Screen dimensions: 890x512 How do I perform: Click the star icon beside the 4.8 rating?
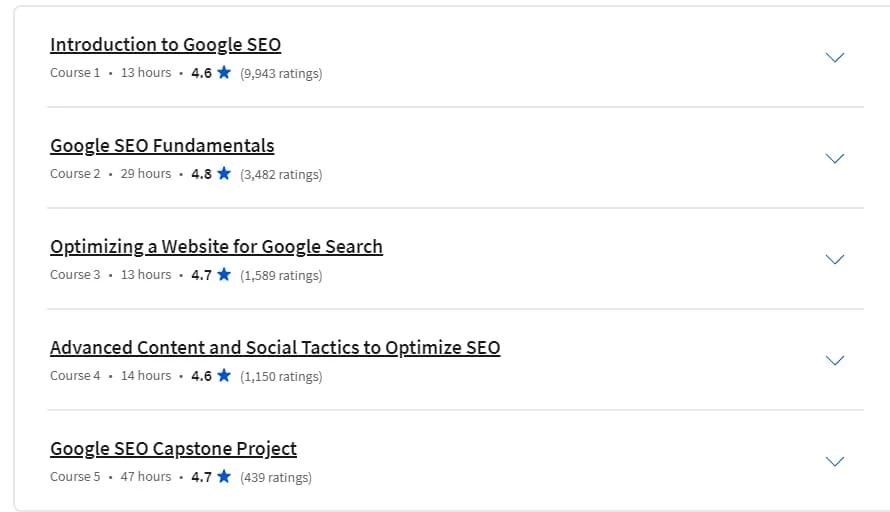[224, 173]
